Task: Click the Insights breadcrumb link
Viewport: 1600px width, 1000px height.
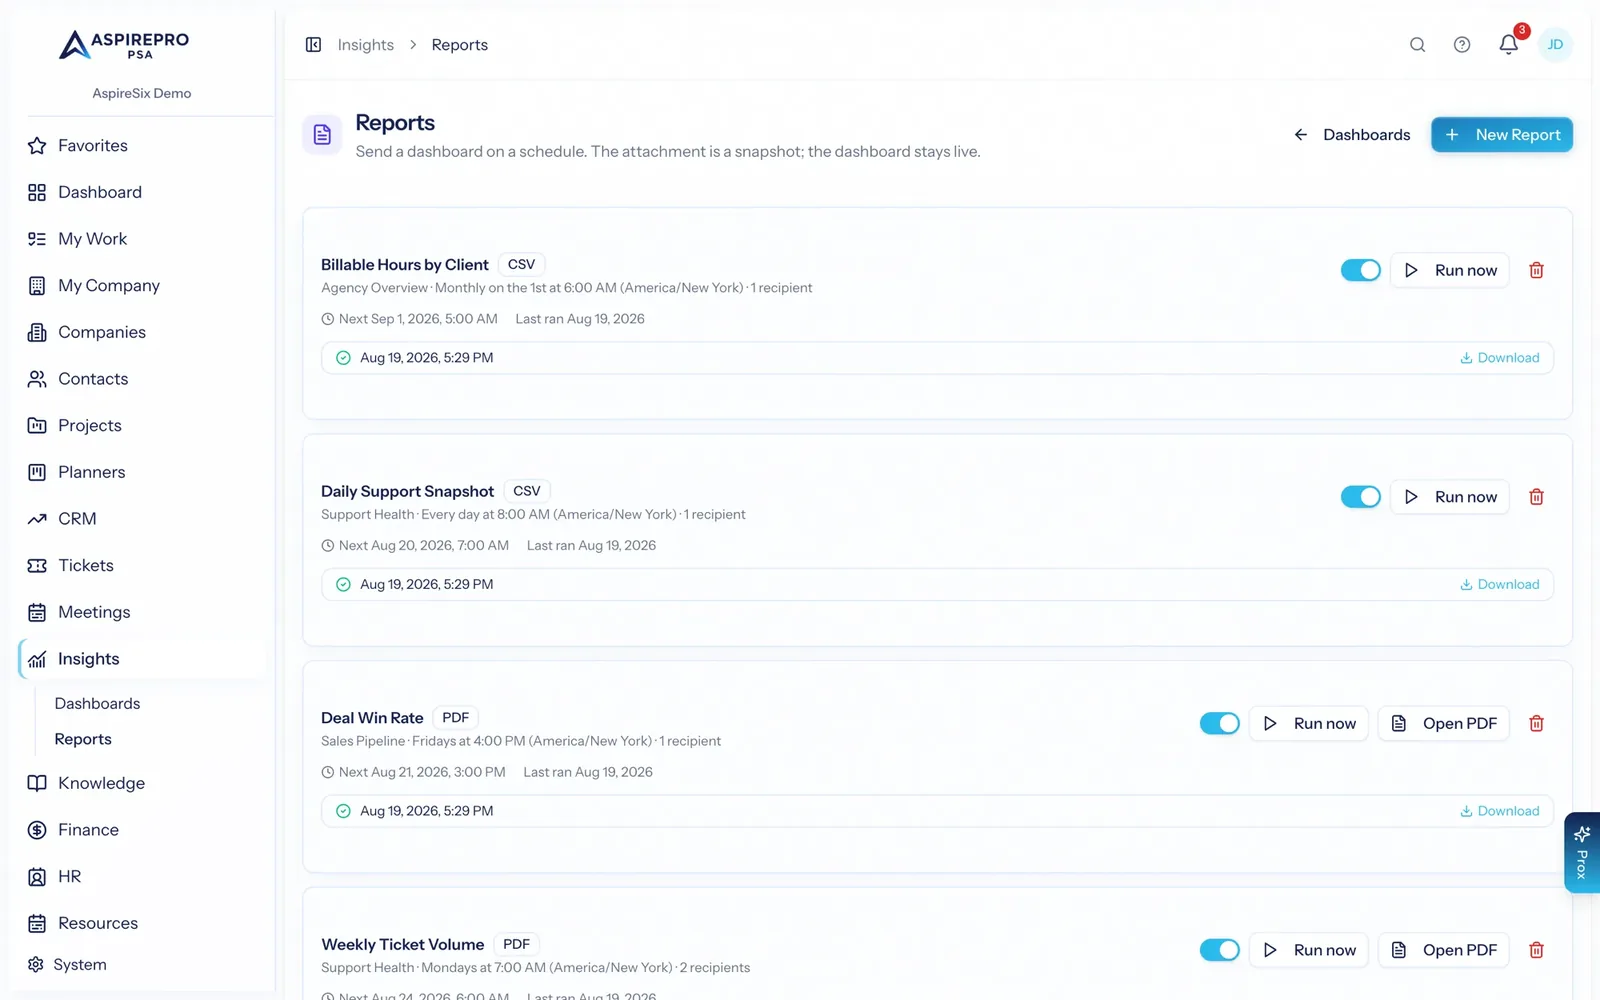Action: (x=366, y=45)
